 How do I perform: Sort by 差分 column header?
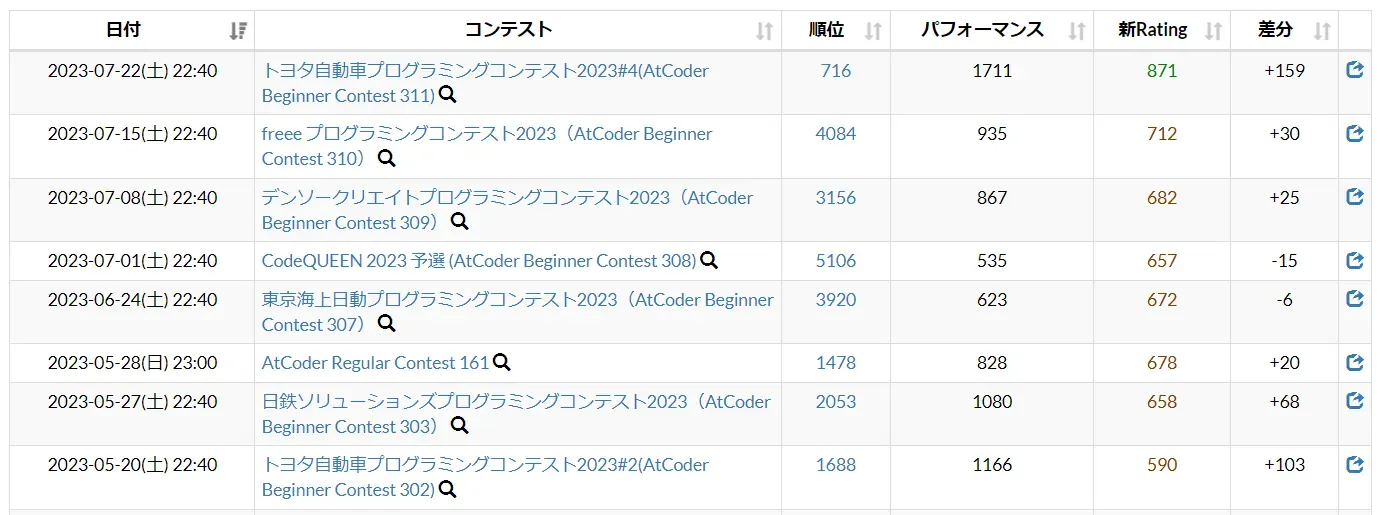tap(1275, 30)
